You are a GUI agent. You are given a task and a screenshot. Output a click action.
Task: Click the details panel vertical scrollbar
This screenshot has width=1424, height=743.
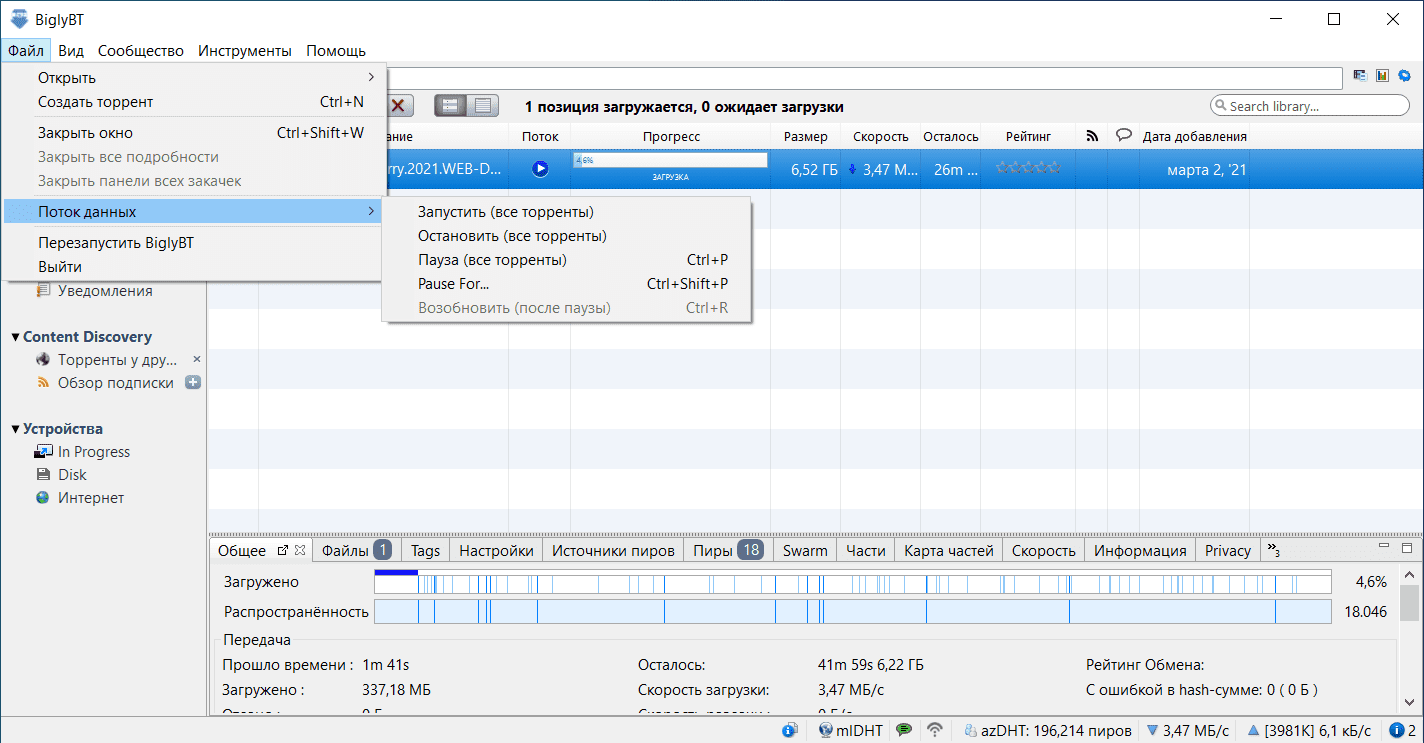1408,604
